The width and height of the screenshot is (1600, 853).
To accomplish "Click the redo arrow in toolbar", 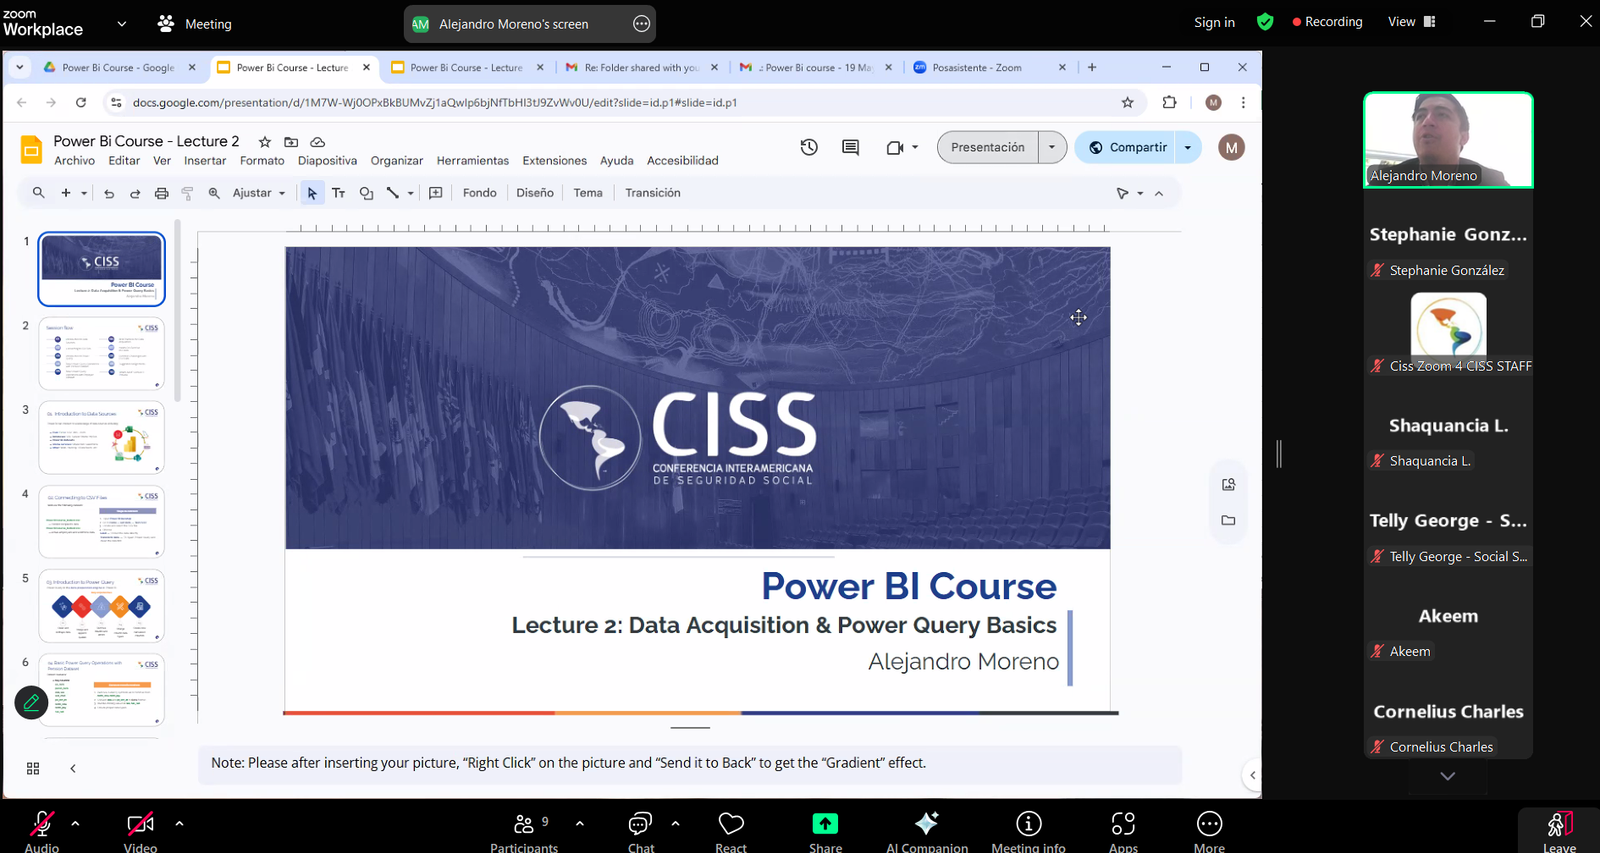I will click(x=135, y=193).
